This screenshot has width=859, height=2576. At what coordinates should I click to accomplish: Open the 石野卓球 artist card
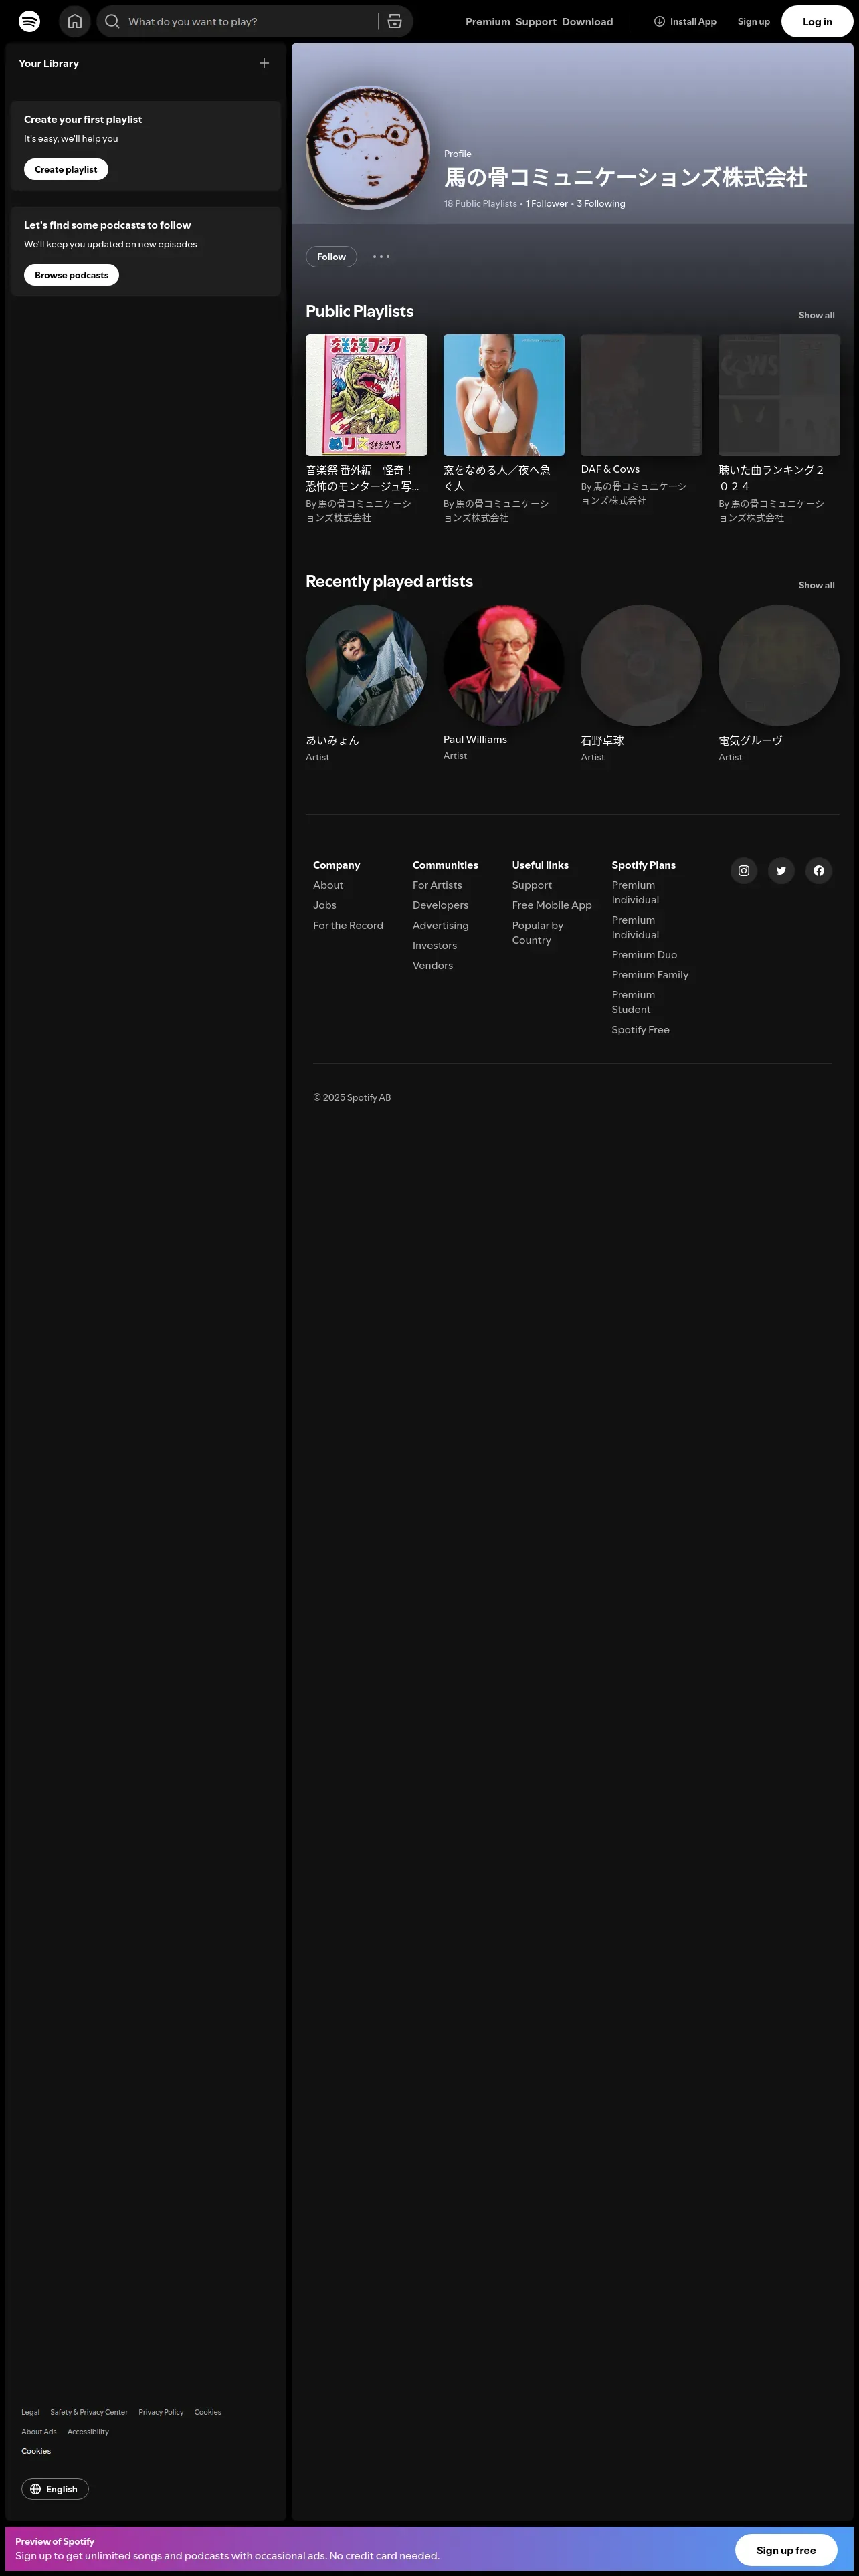coord(641,683)
